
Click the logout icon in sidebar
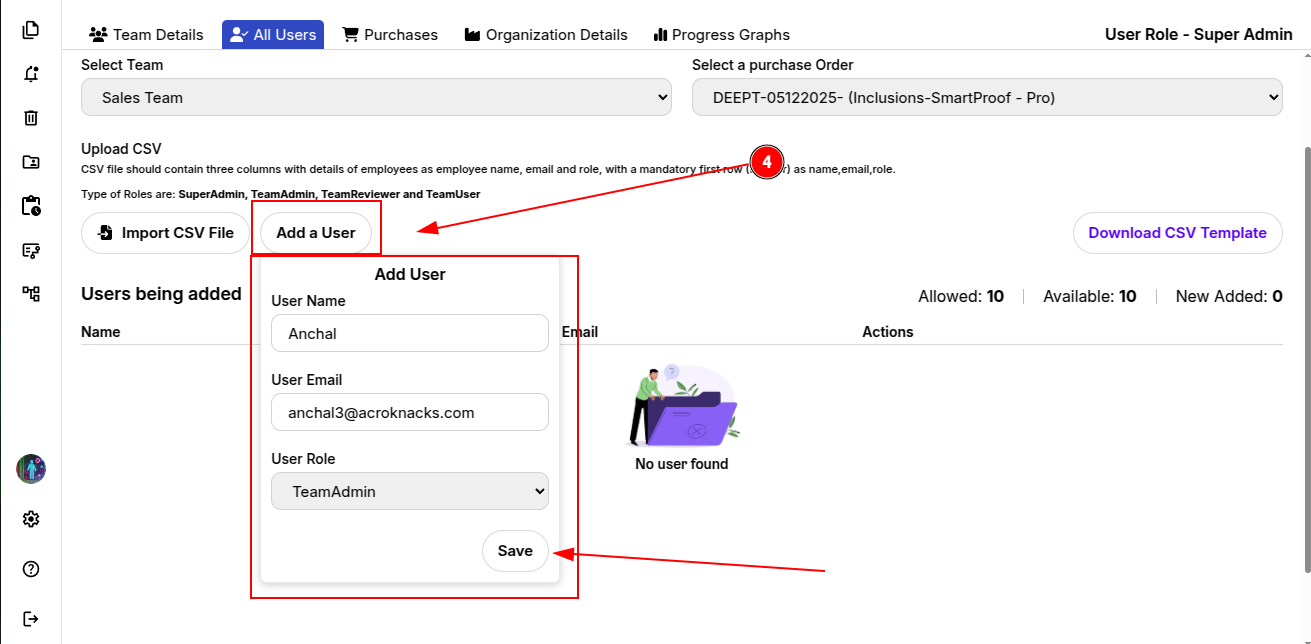[31, 619]
